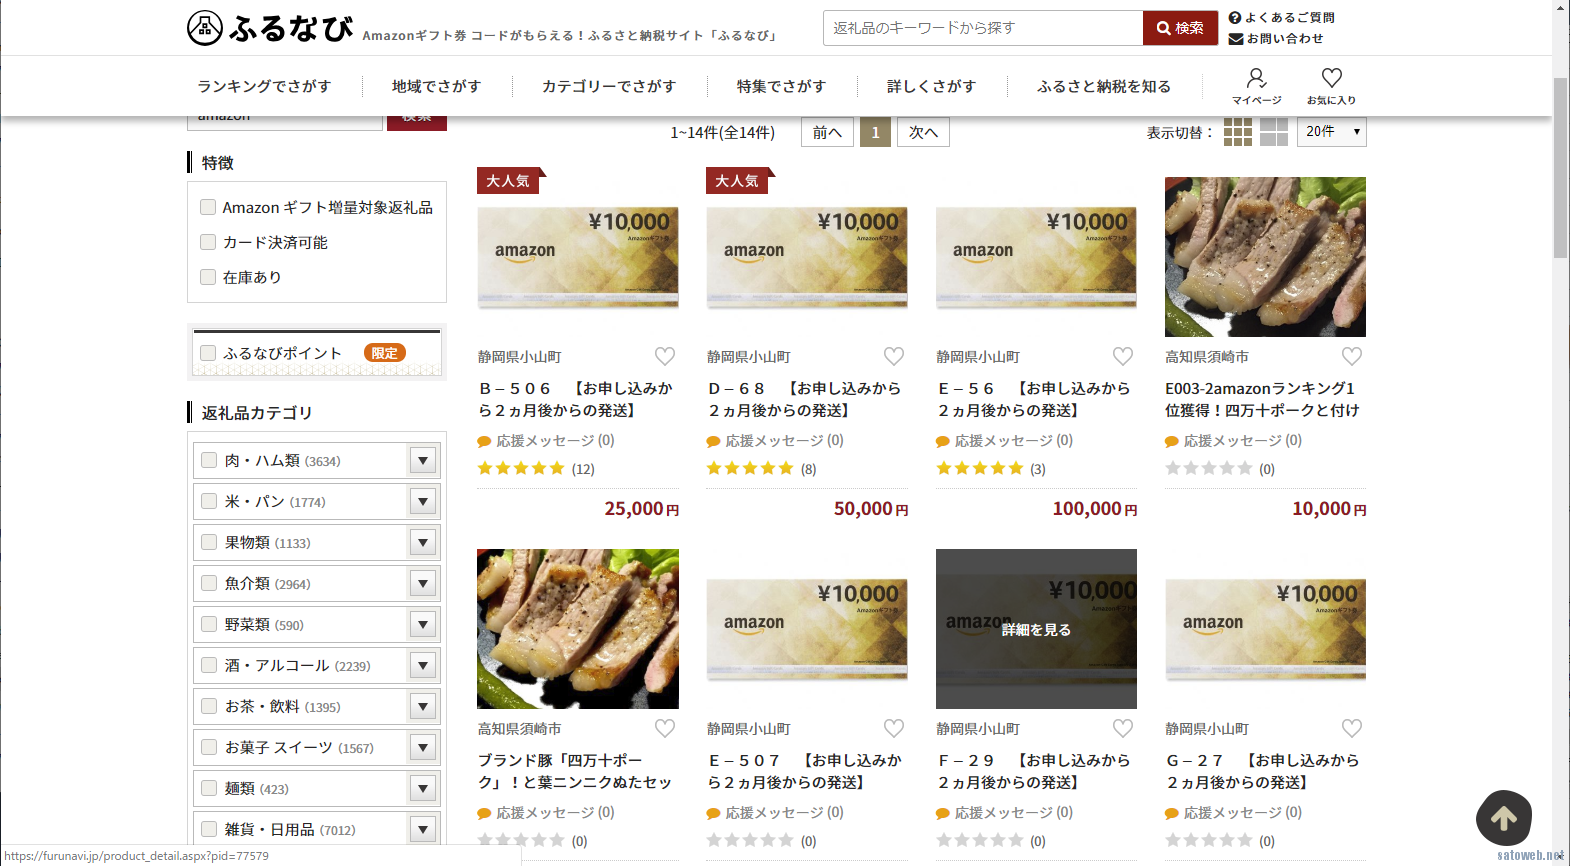Open the E003-2amazonランキング1位 item link

(x=1262, y=399)
